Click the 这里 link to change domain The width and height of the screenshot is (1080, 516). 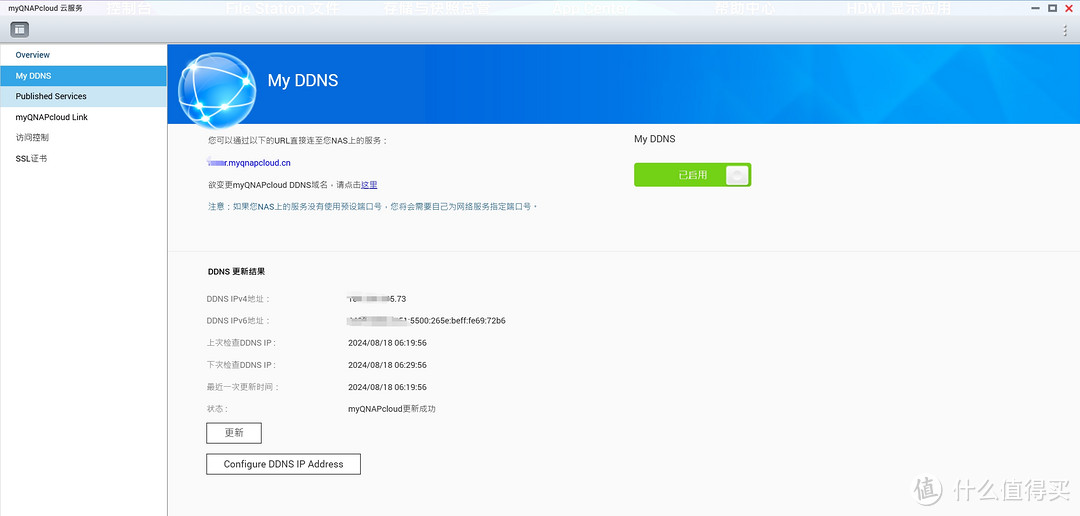(x=369, y=185)
